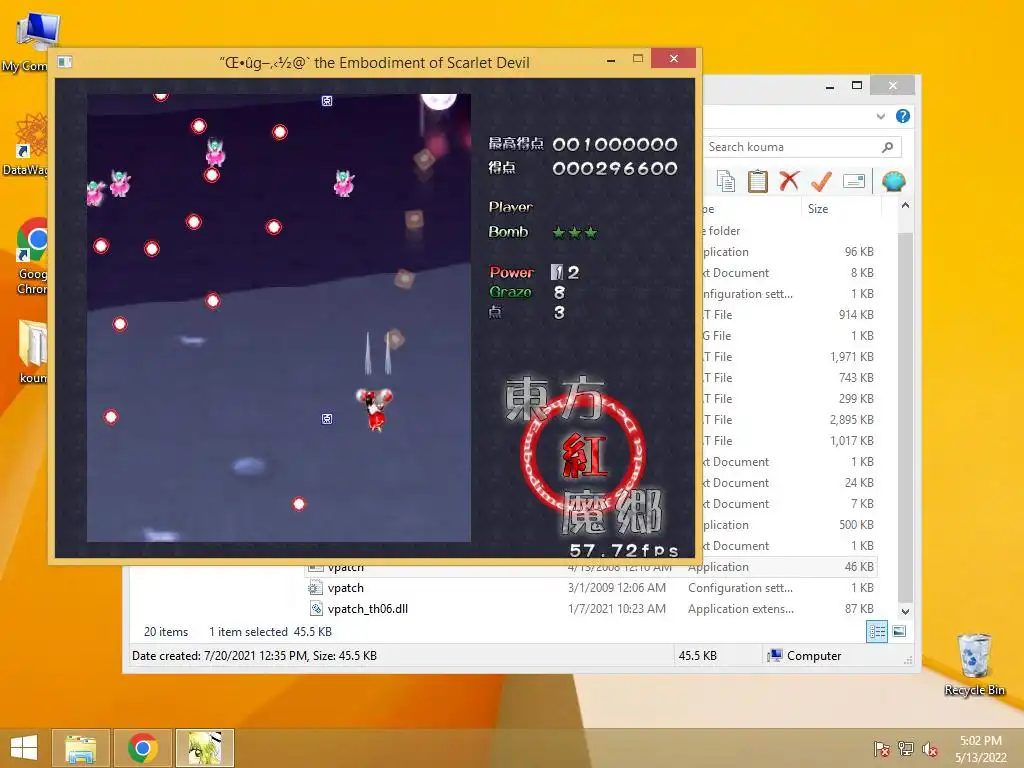1024x768 pixels.
Task: Click the 24 KB Document row
Action: [789, 483]
